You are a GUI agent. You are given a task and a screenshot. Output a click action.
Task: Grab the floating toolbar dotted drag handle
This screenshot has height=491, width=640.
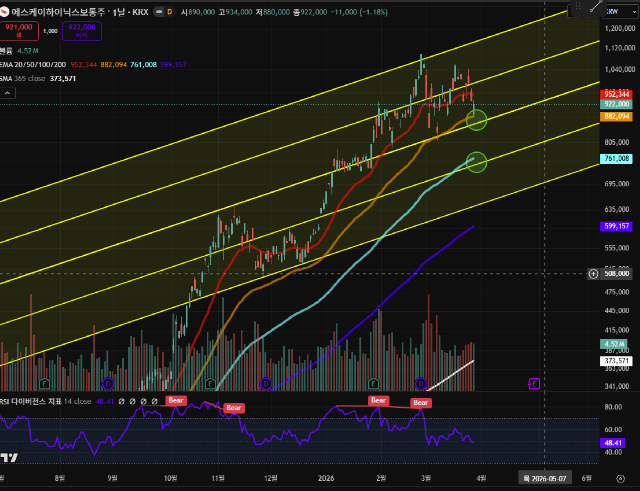578,6
